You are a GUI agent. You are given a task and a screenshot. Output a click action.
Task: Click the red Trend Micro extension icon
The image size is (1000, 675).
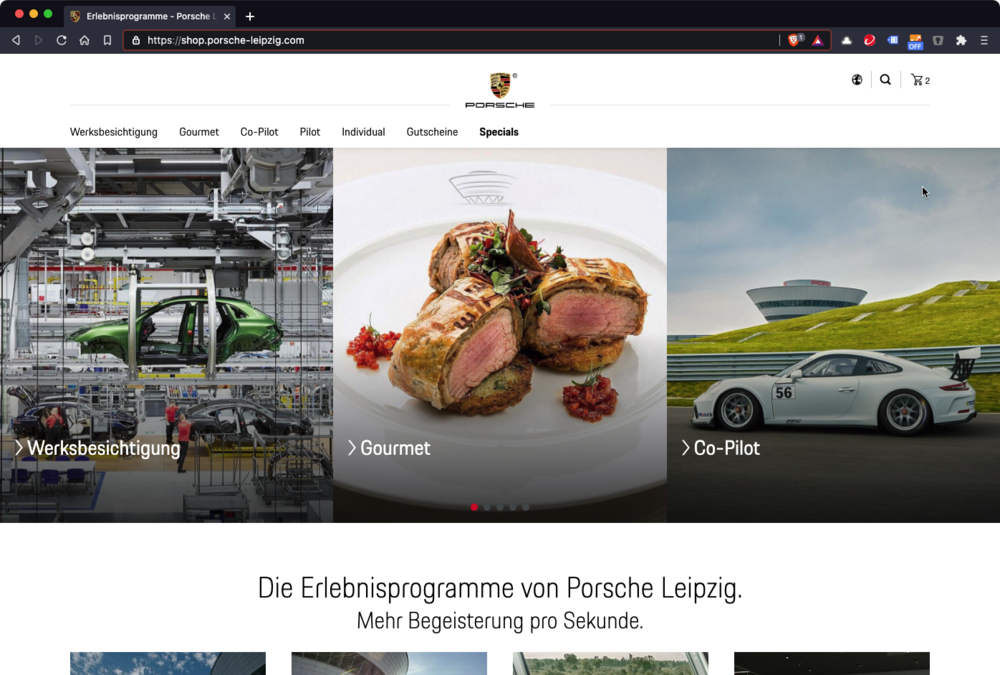click(x=869, y=40)
